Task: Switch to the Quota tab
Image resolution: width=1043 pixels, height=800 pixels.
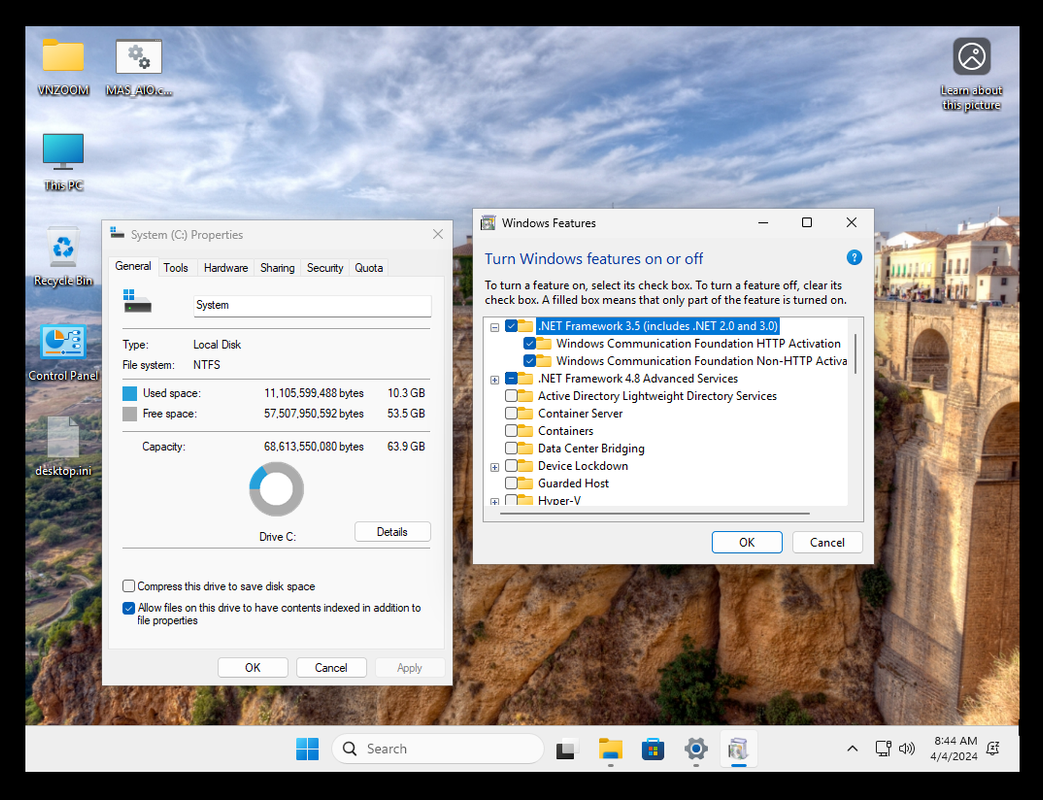Action: click(369, 267)
